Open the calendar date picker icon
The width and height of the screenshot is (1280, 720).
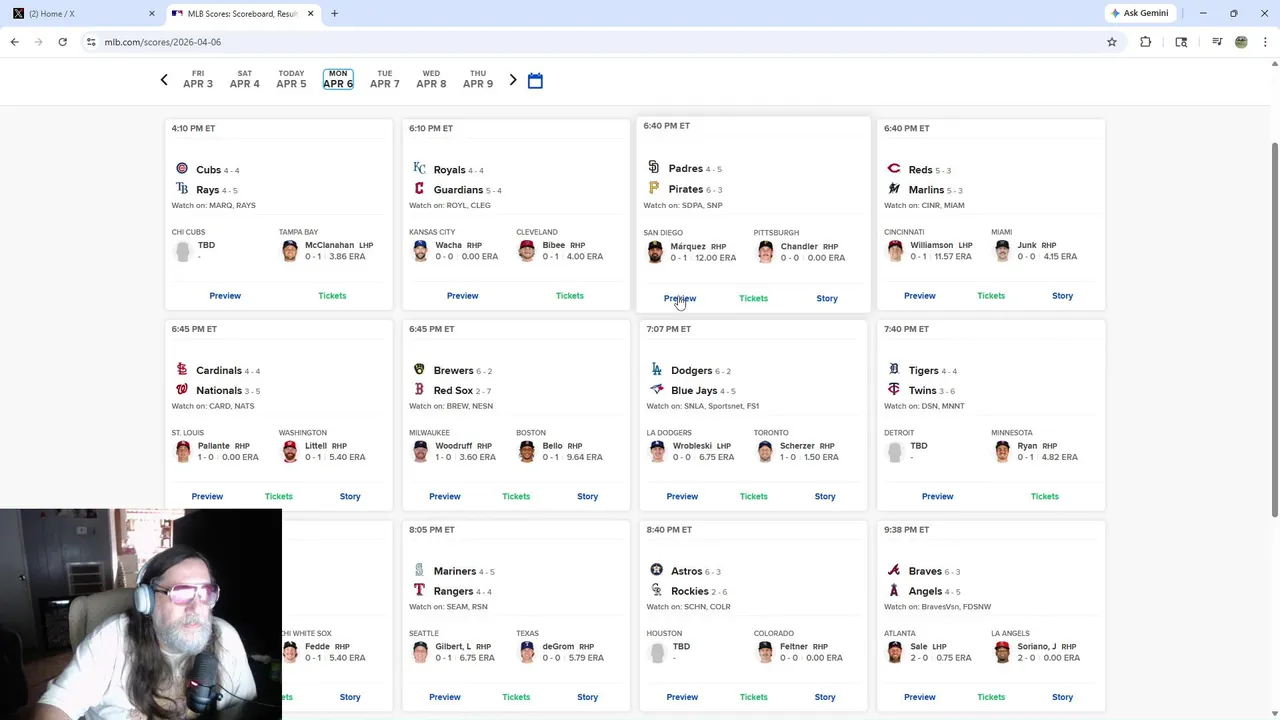pos(535,81)
